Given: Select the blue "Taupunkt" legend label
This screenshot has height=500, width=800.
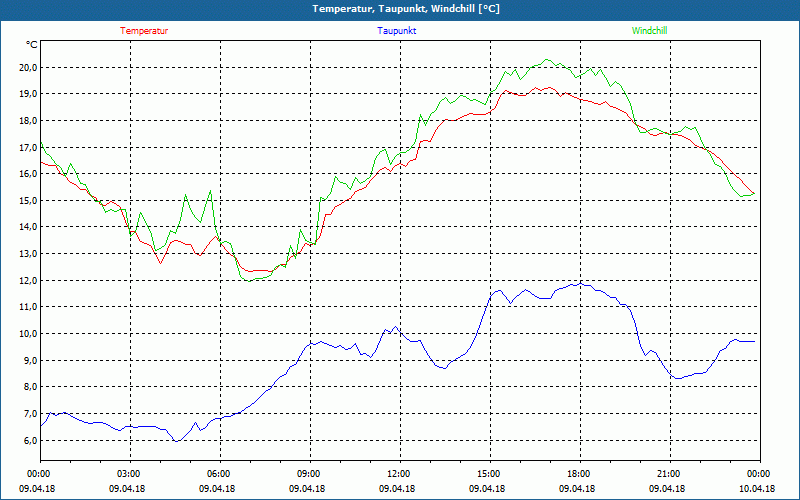Looking at the screenshot, I should pos(396,31).
